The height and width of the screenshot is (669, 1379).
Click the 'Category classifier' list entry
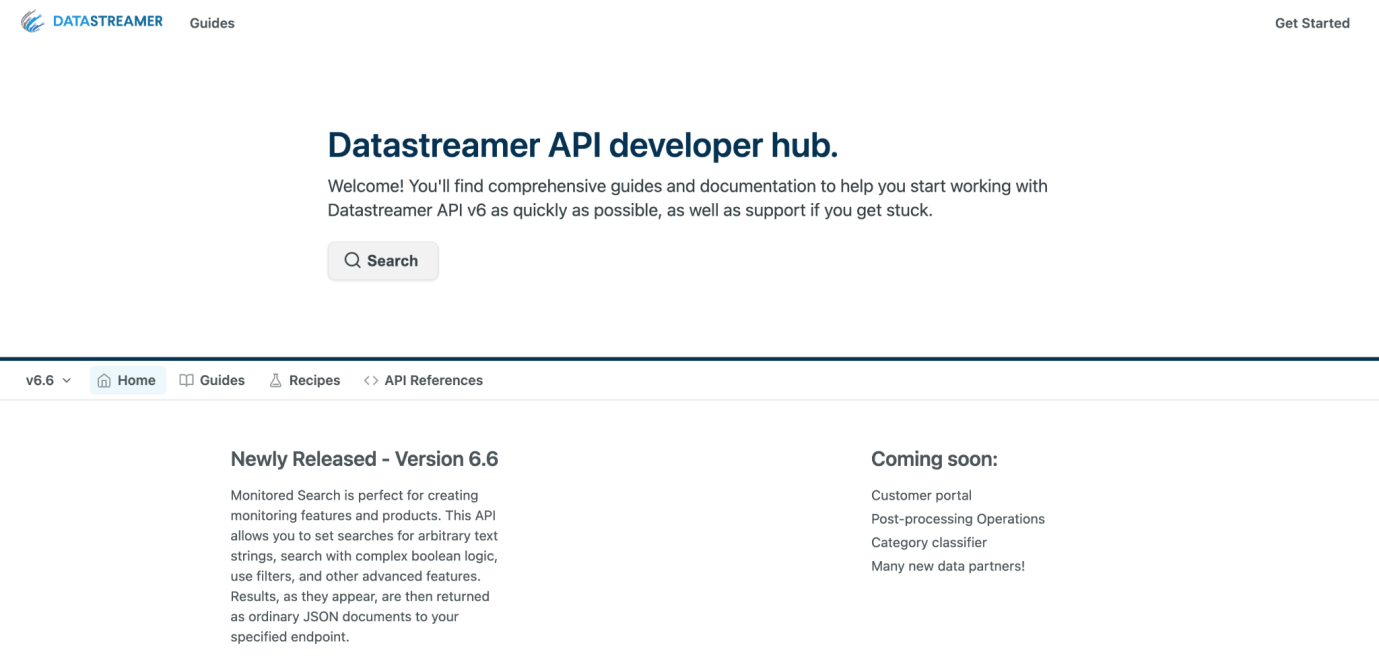pyautogui.click(x=929, y=542)
